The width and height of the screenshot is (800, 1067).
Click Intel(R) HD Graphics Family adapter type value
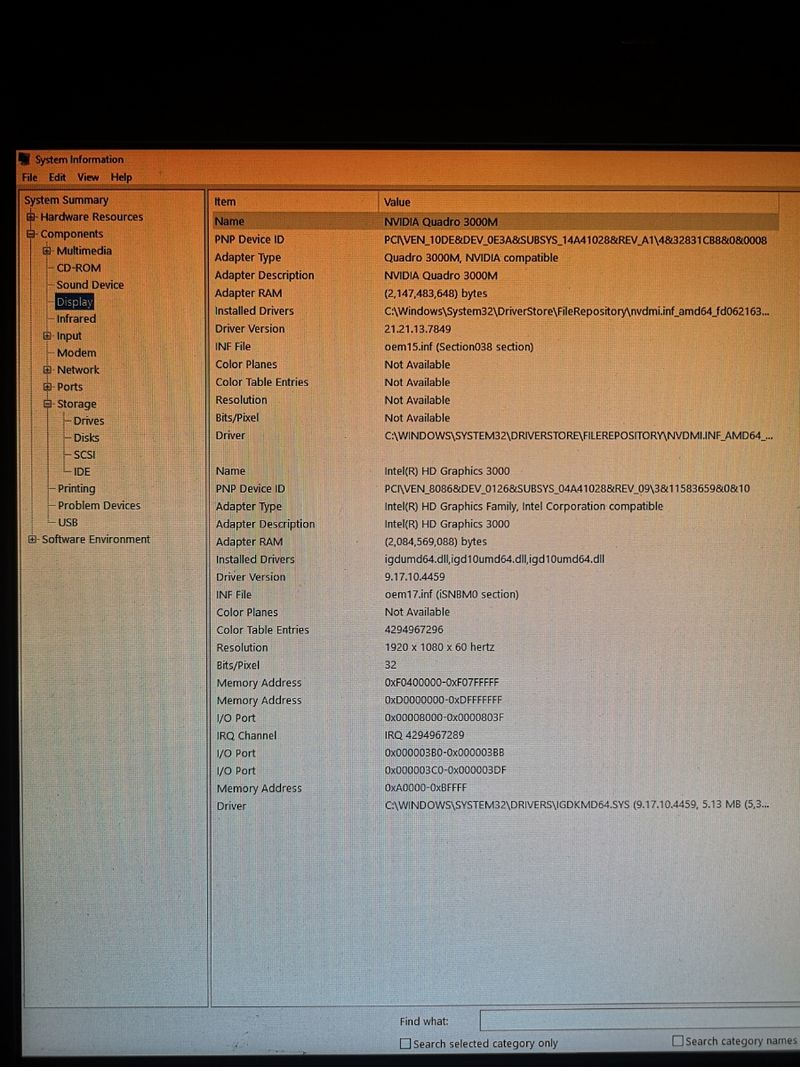[524, 506]
